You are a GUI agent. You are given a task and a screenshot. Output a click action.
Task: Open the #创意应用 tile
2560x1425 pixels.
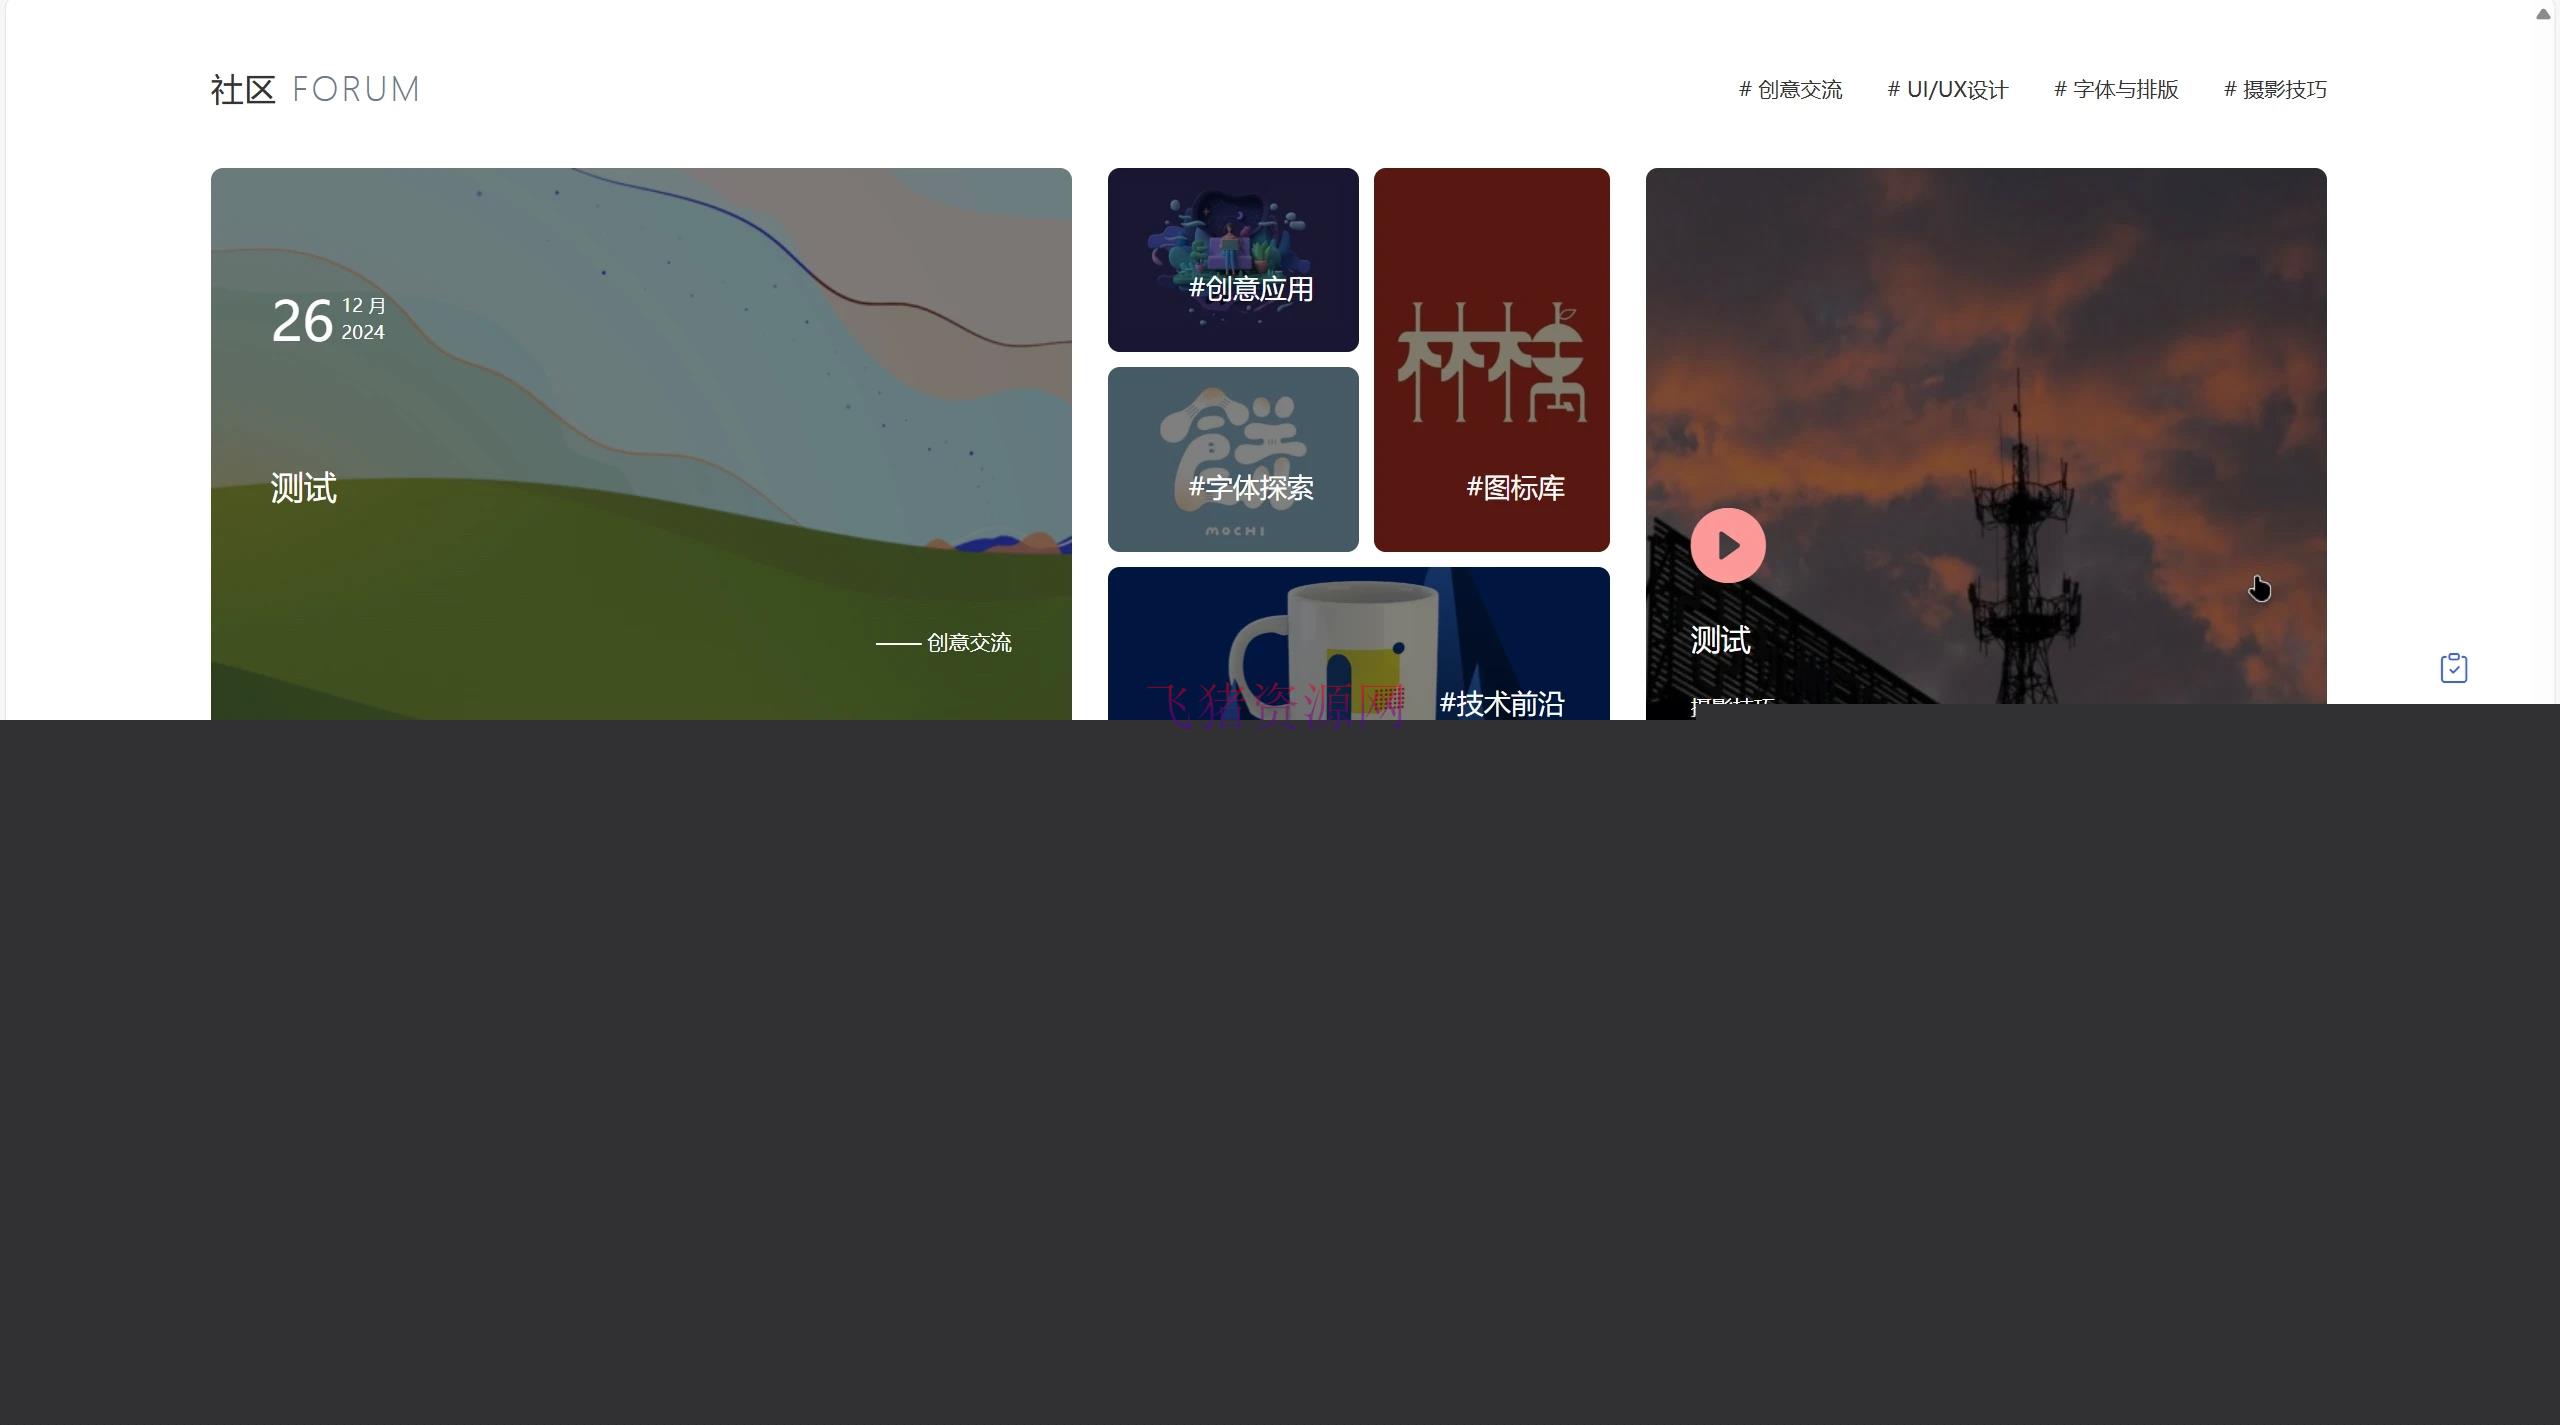pos(1250,289)
